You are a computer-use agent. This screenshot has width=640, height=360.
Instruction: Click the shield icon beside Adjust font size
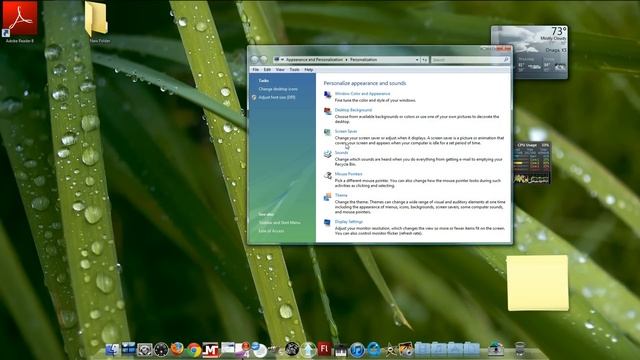[x=254, y=98]
